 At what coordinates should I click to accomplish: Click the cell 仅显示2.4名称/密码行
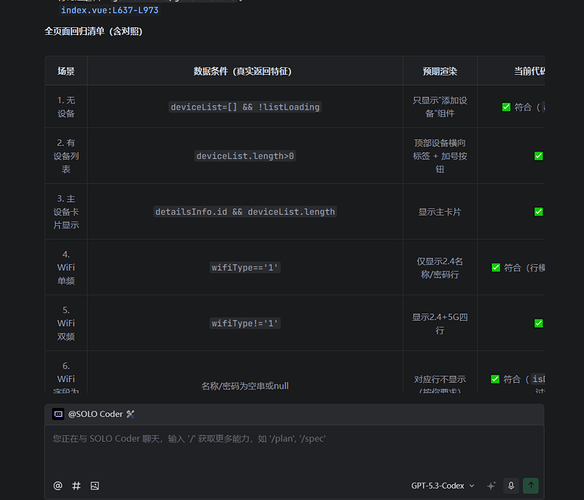[x=439, y=268]
